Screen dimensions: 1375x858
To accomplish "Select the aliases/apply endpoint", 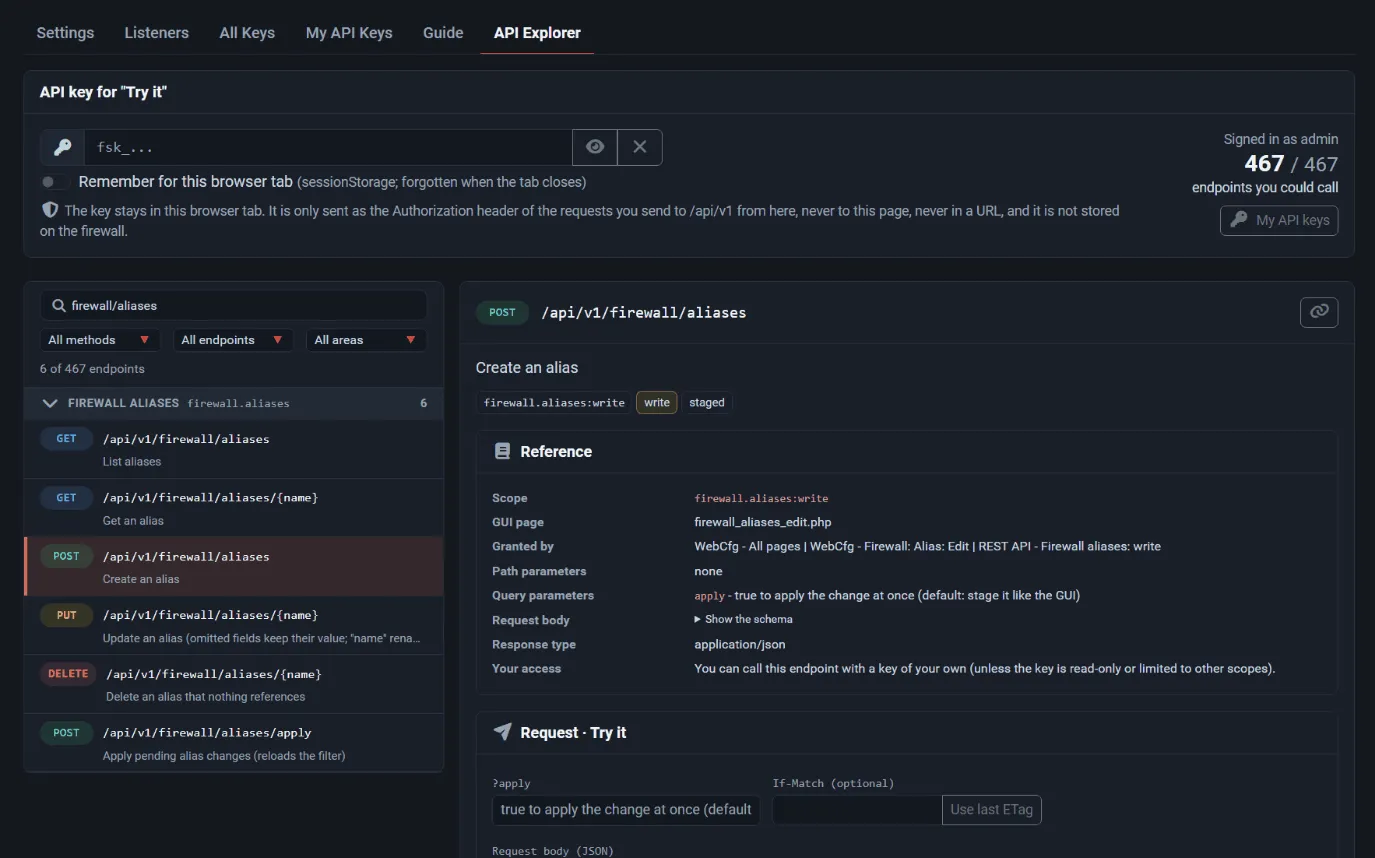I will (233, 743).
